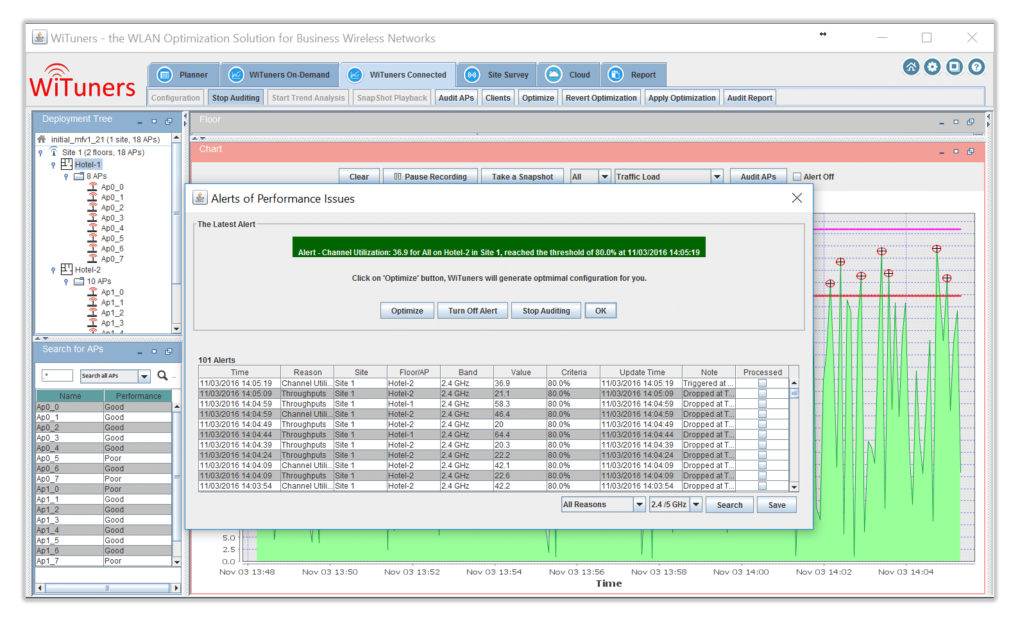Save the alerts list
Image resolution: width=1020 pixels, height=622 pixels.
[x=777, y=505]
